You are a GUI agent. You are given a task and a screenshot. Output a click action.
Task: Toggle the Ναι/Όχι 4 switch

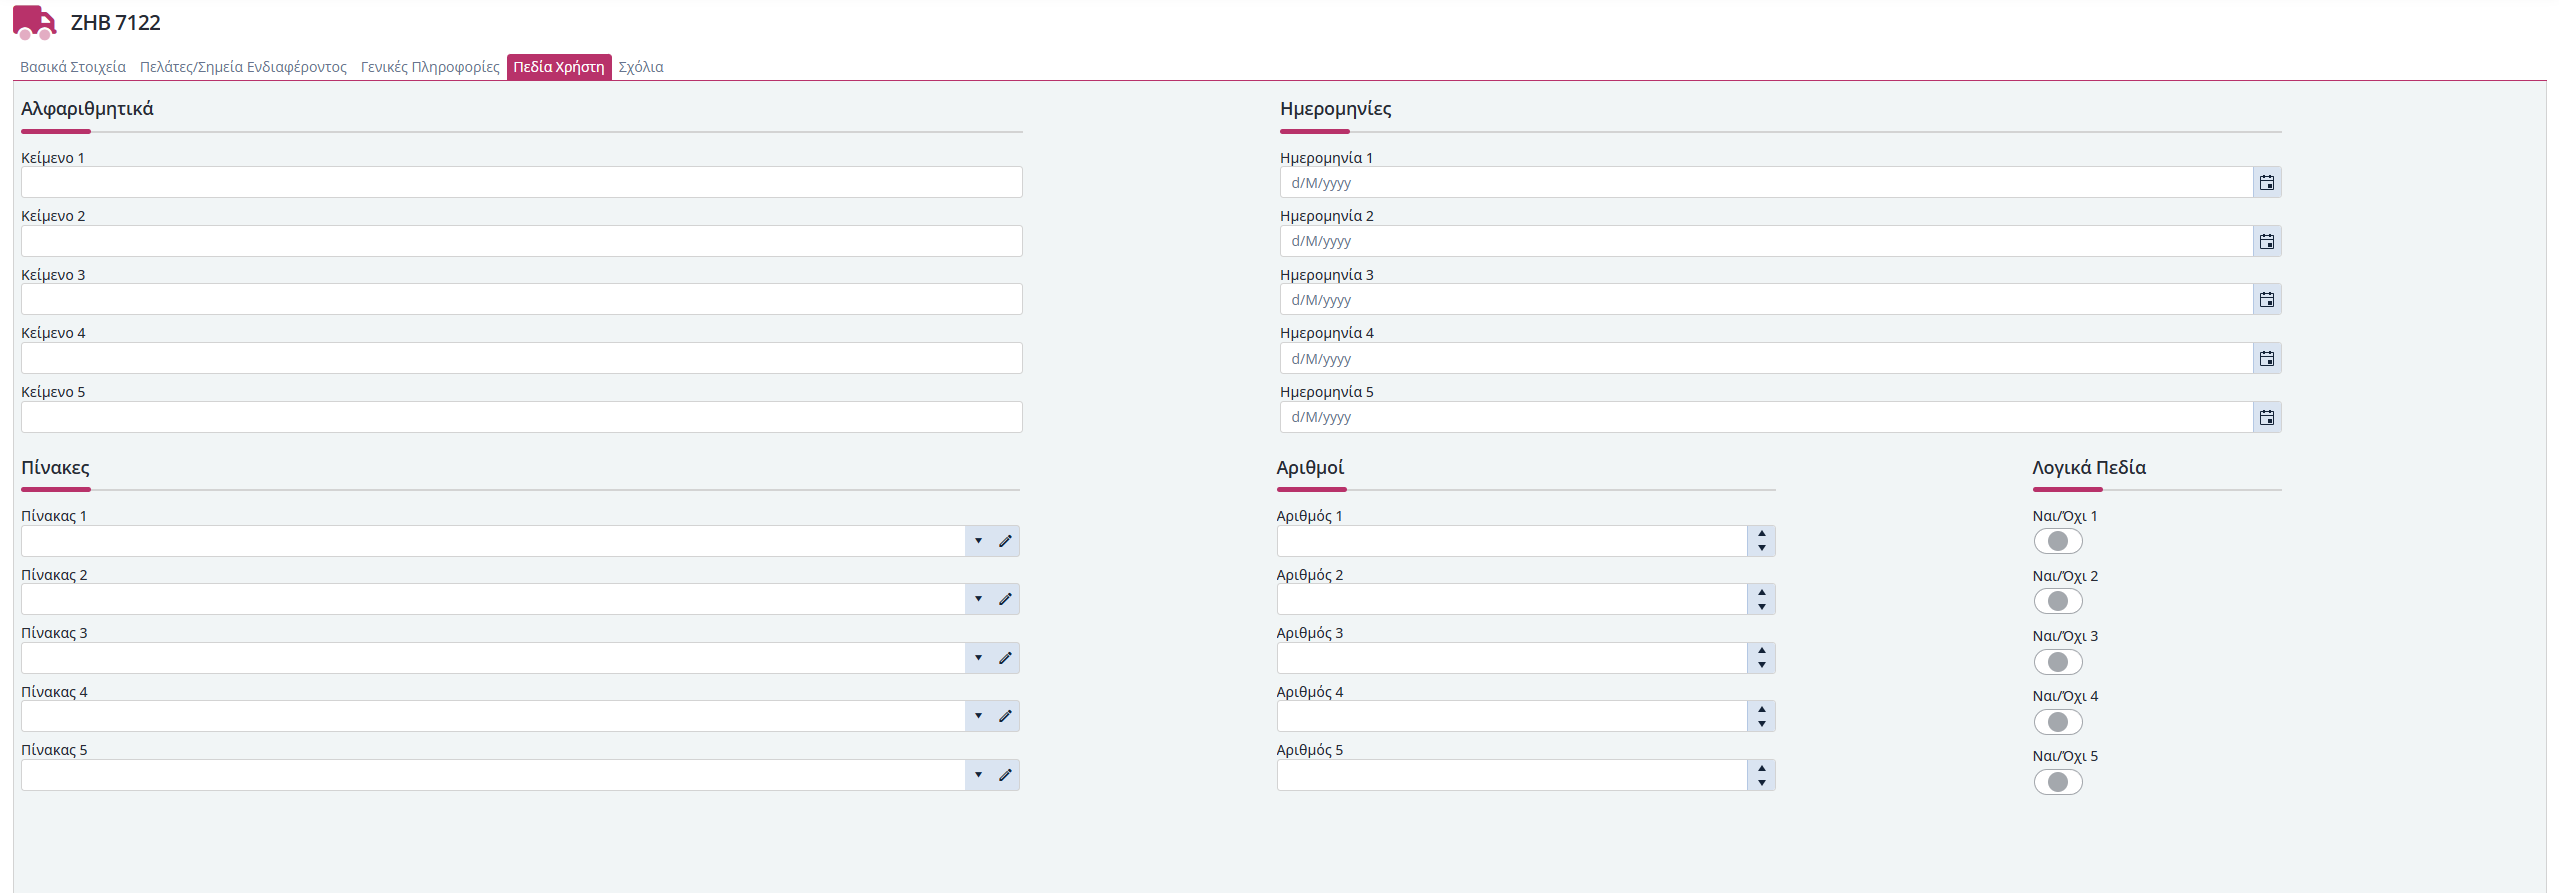tap(2058, 722)
